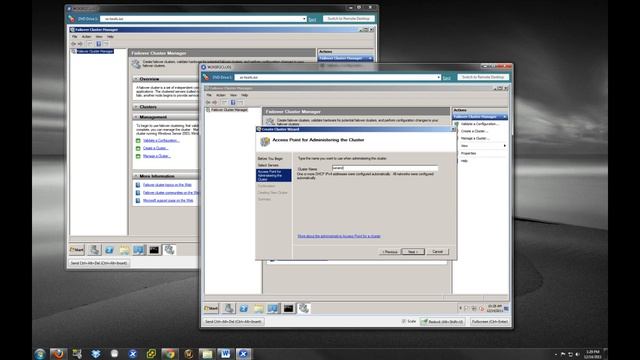The image size is (640, 360).
Task: Click Manage a Cluster in front Actions pane
Action: pyautogui.click(x=475, y=138)
